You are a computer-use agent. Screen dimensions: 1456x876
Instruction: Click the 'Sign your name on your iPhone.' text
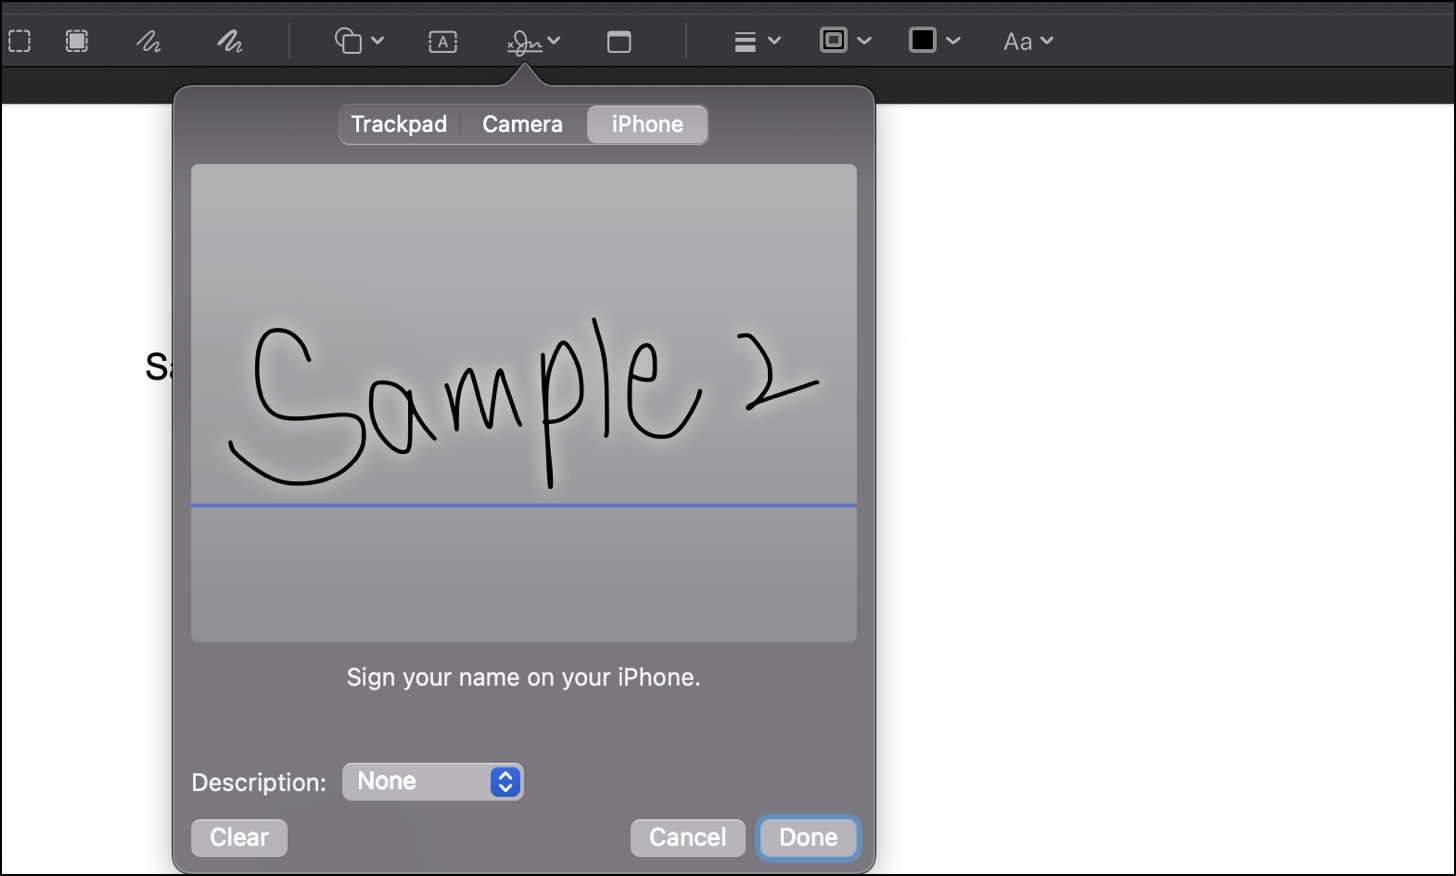tap(523, 678)
